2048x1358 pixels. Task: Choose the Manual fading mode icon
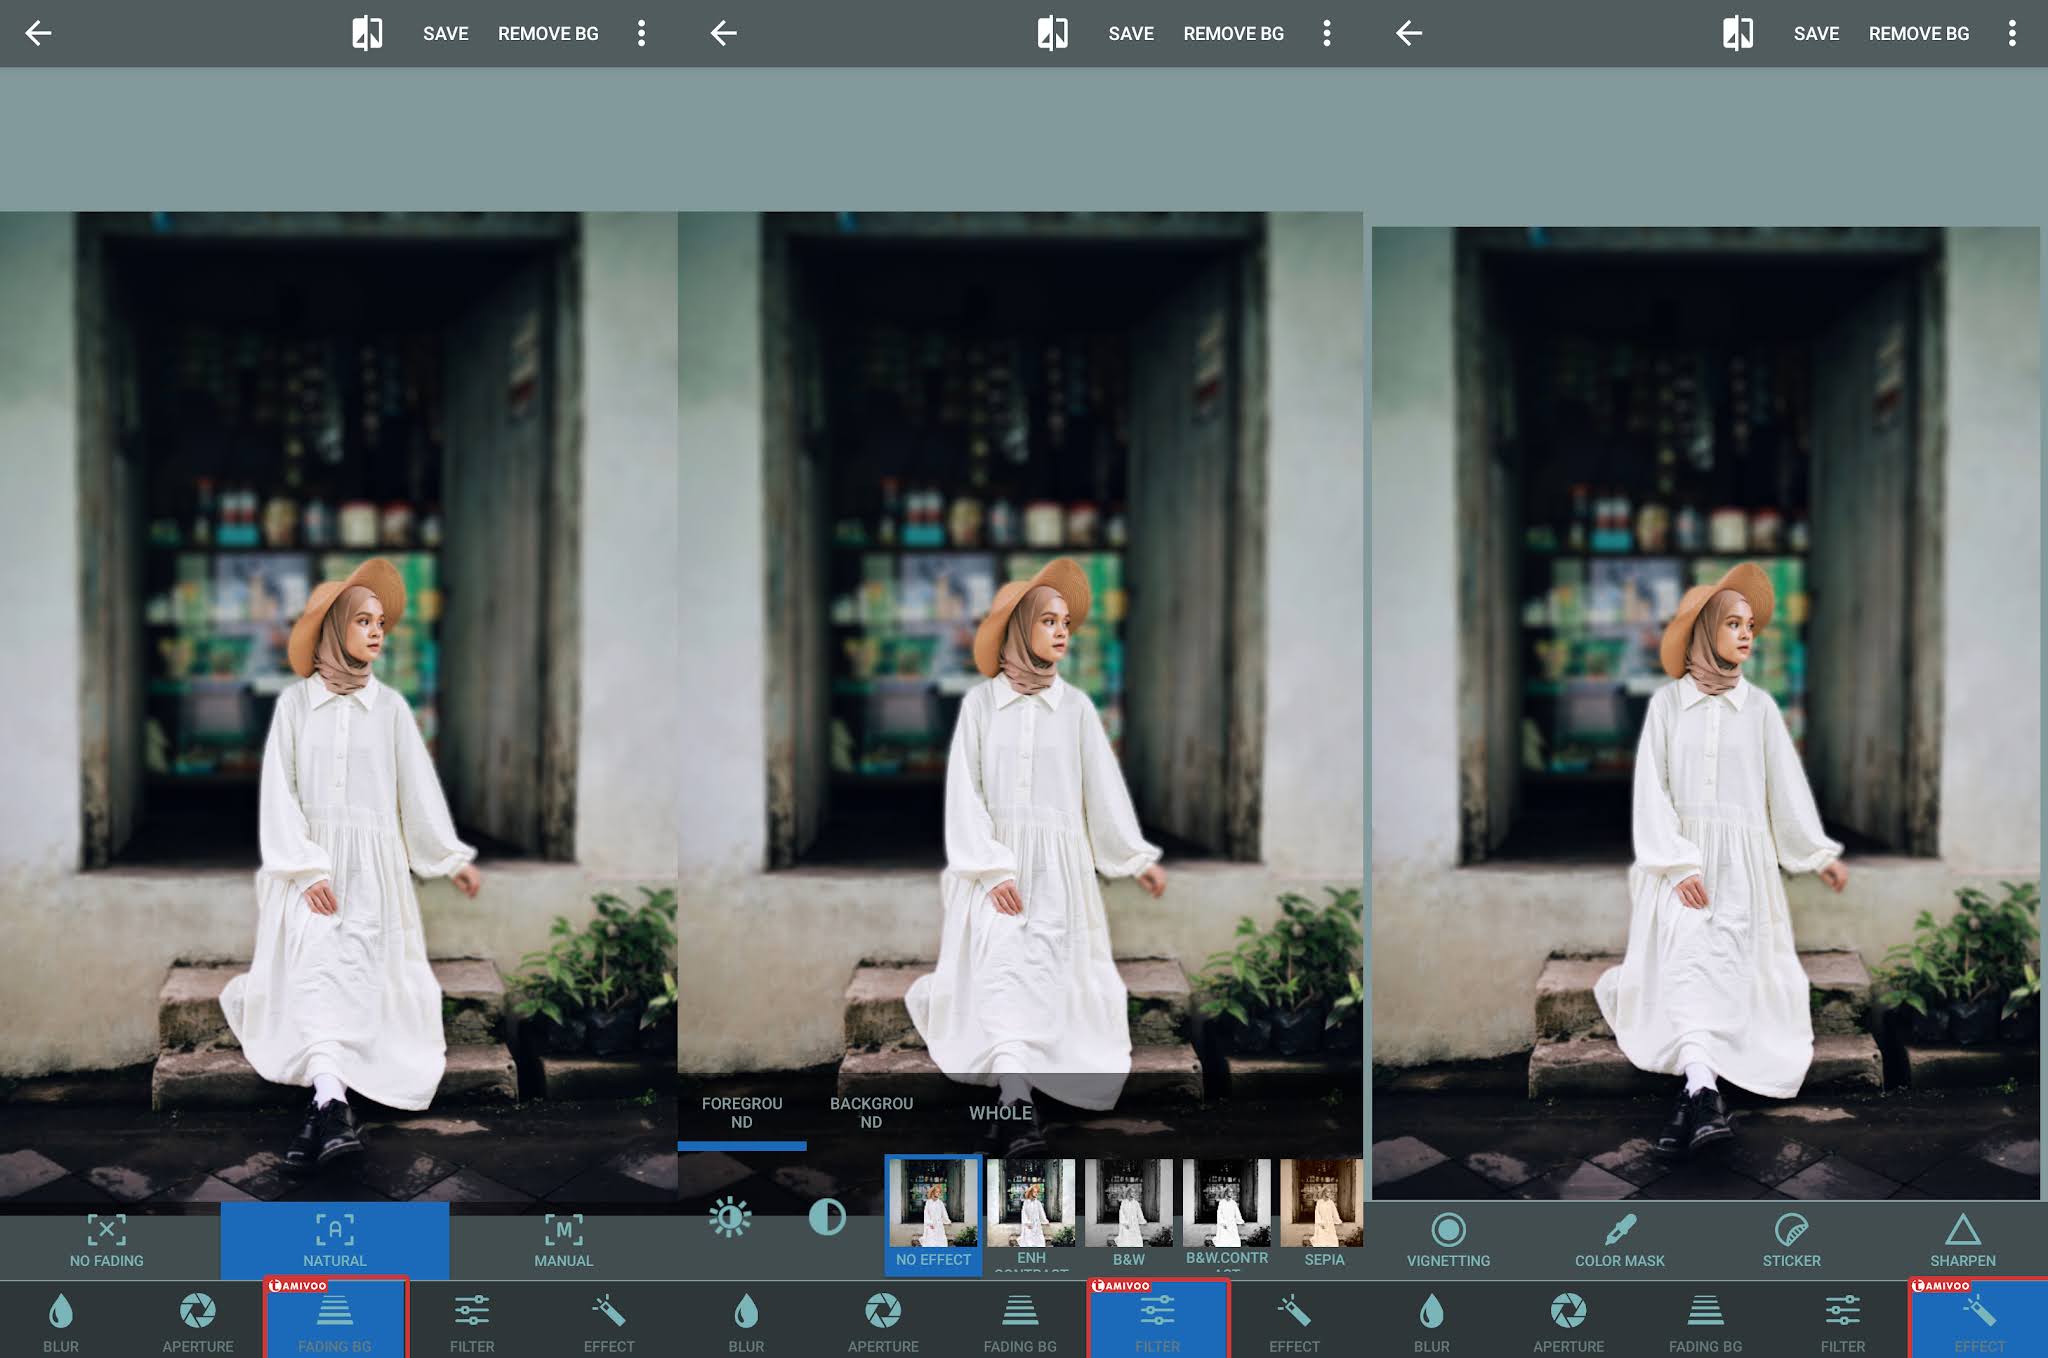(x=563, y=1230)
